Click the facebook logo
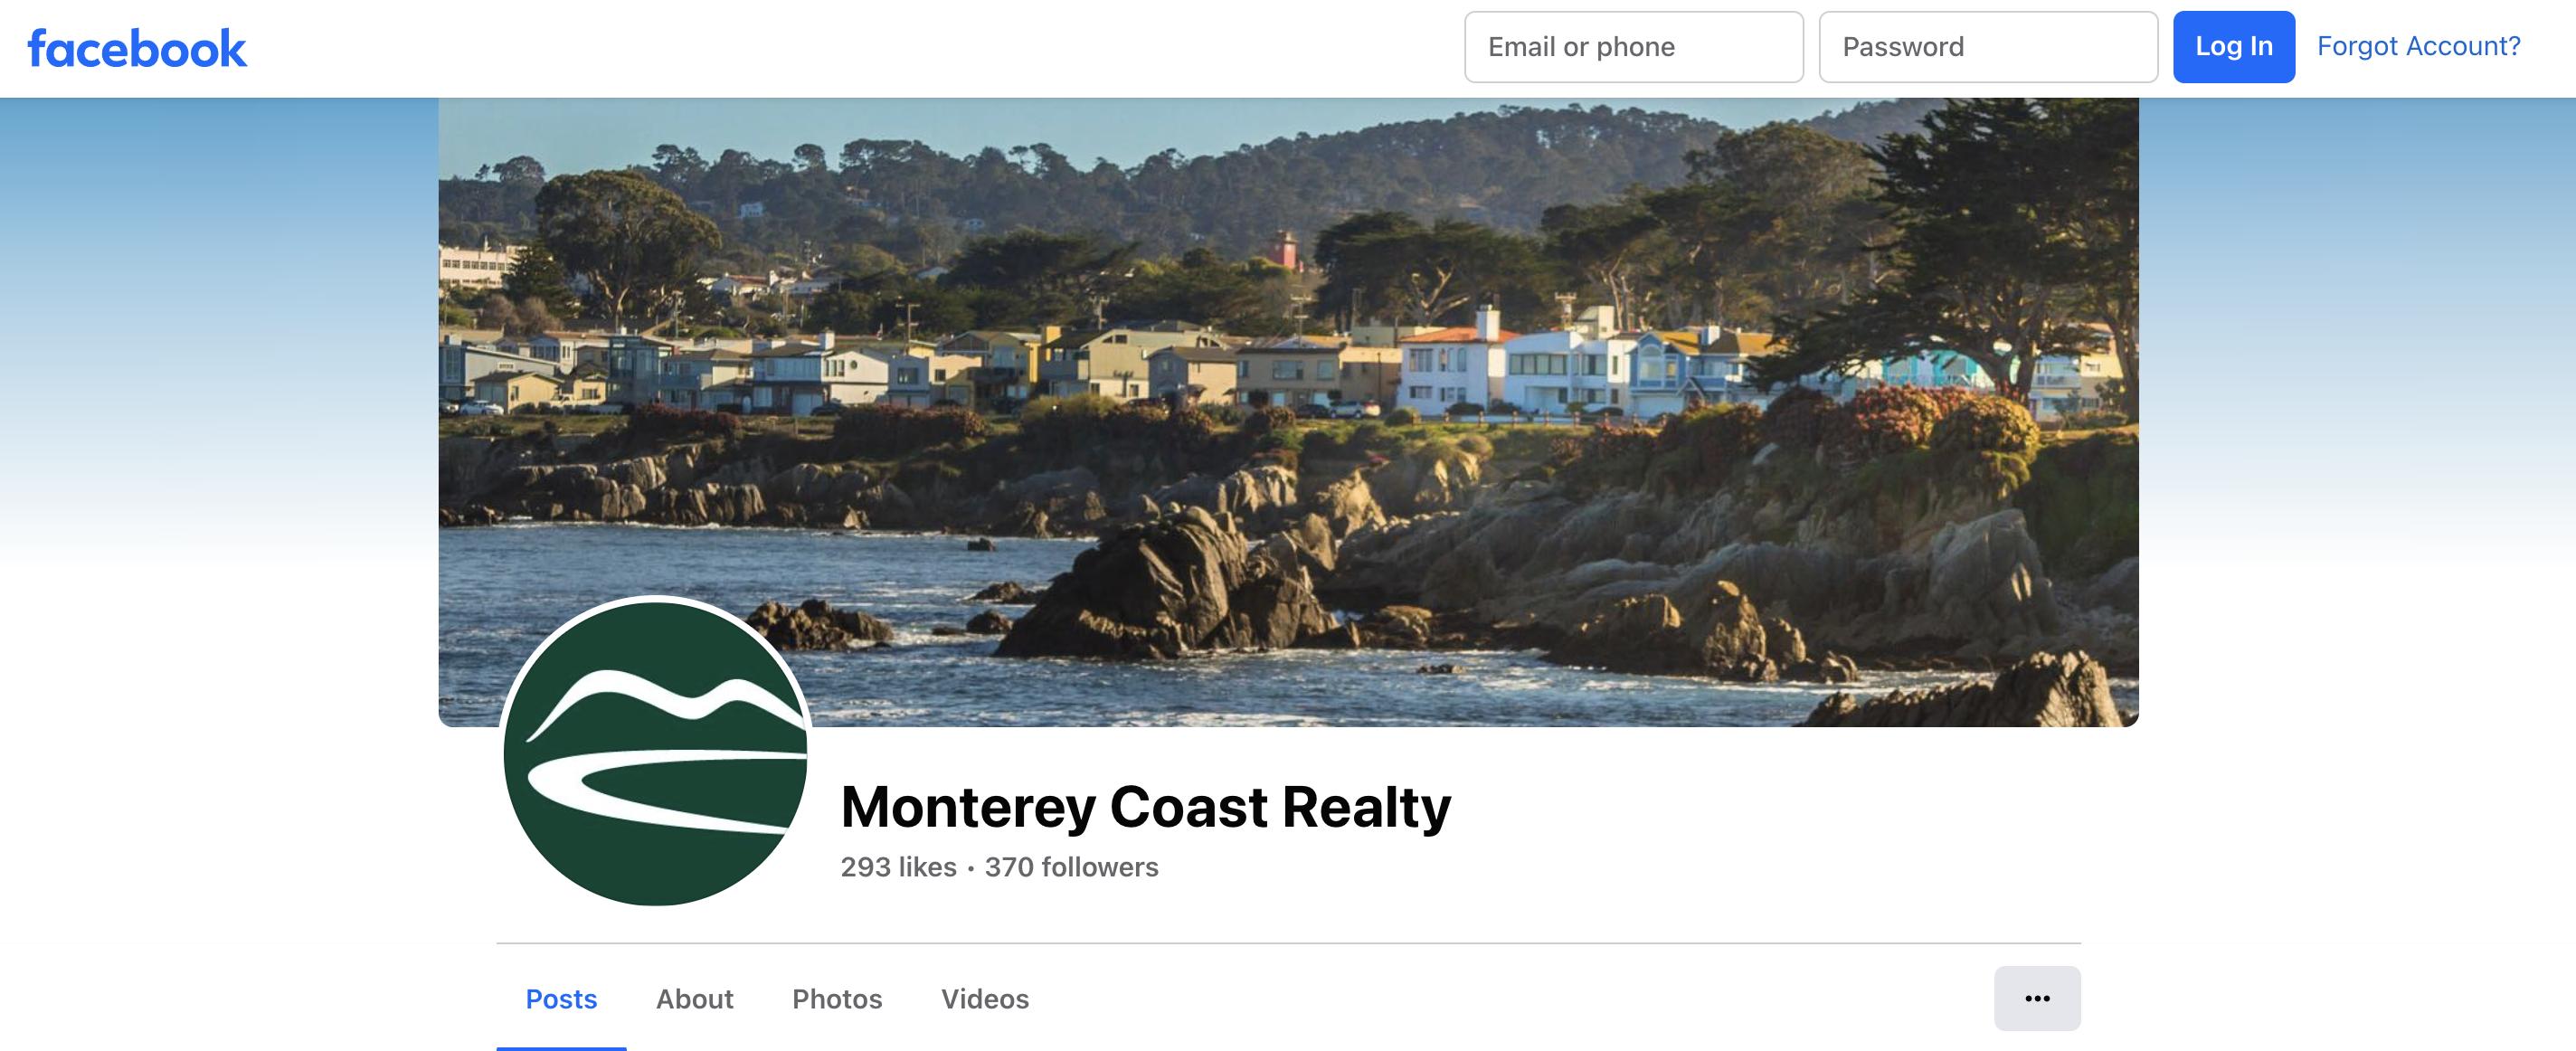 (137, 48)
